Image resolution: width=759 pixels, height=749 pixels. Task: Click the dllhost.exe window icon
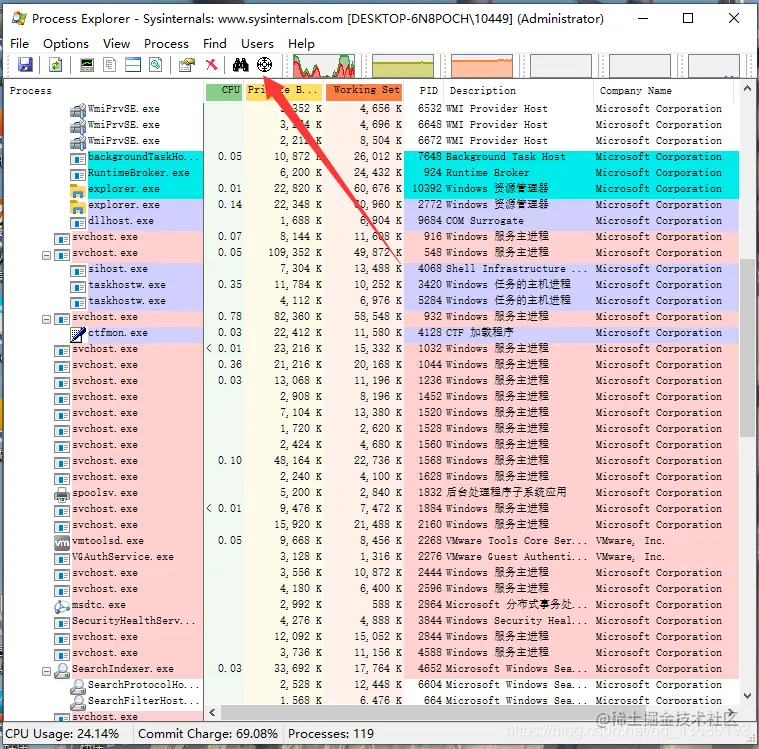(x=77, y=223)
